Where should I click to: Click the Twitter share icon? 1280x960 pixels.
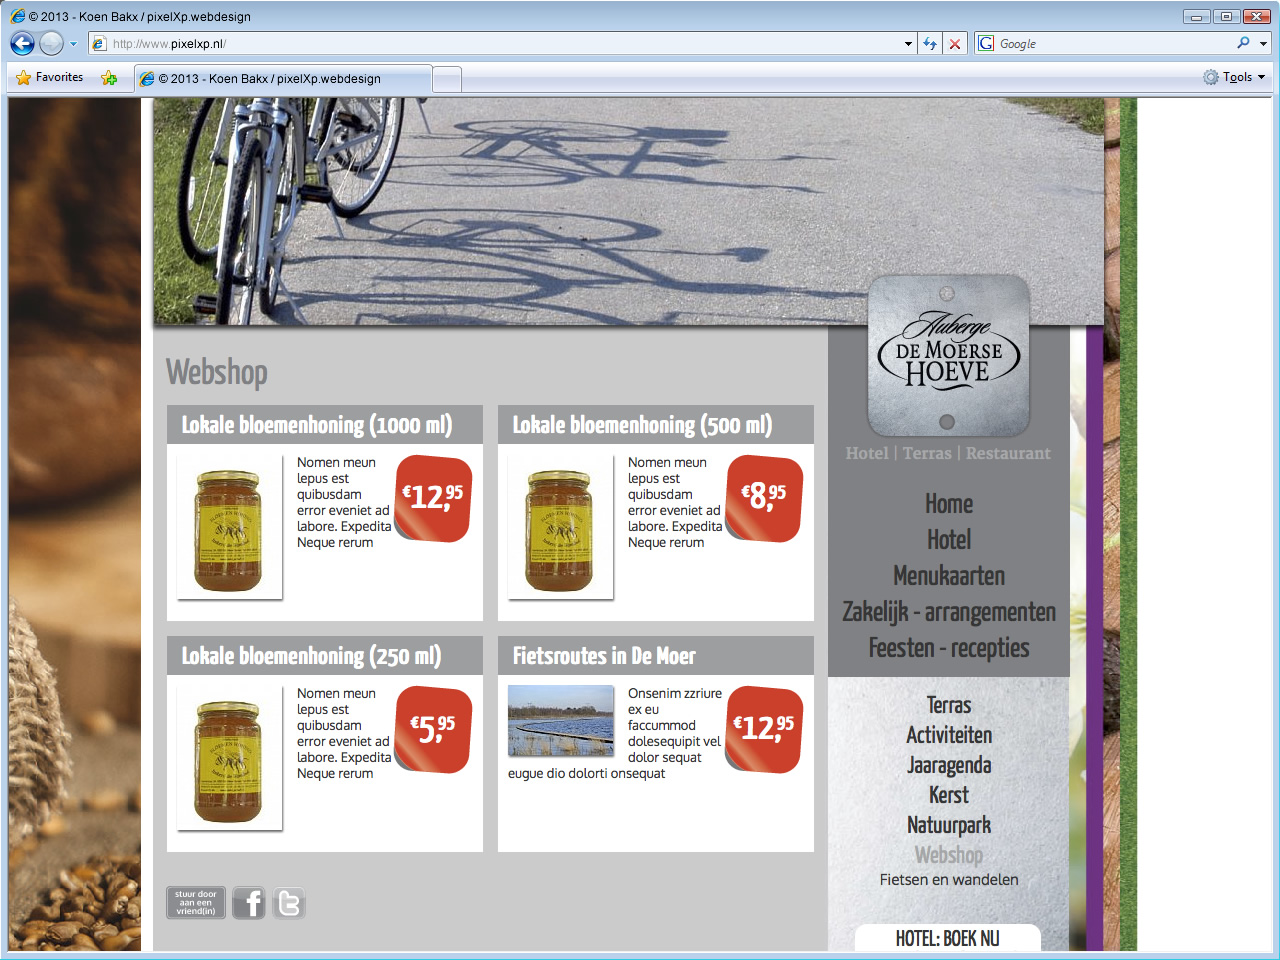coord(289,903)
